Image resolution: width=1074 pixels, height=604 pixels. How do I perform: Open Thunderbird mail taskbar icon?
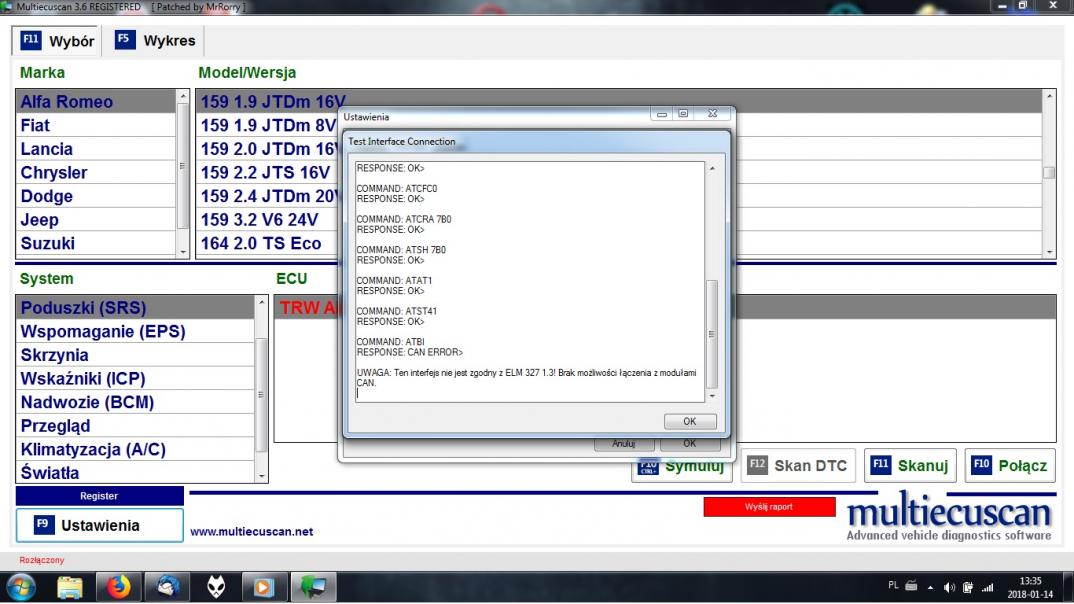tap(167, 588)
